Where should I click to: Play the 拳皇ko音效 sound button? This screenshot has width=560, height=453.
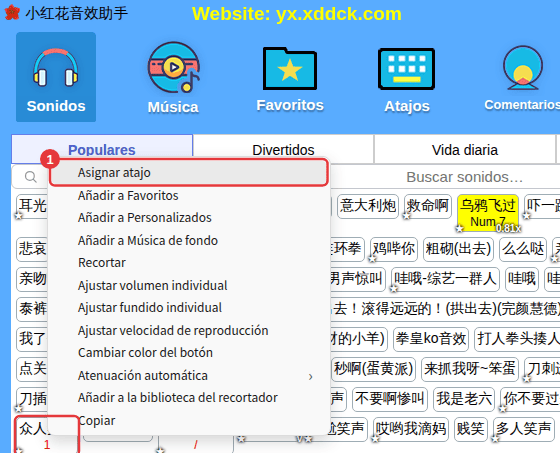431,338
